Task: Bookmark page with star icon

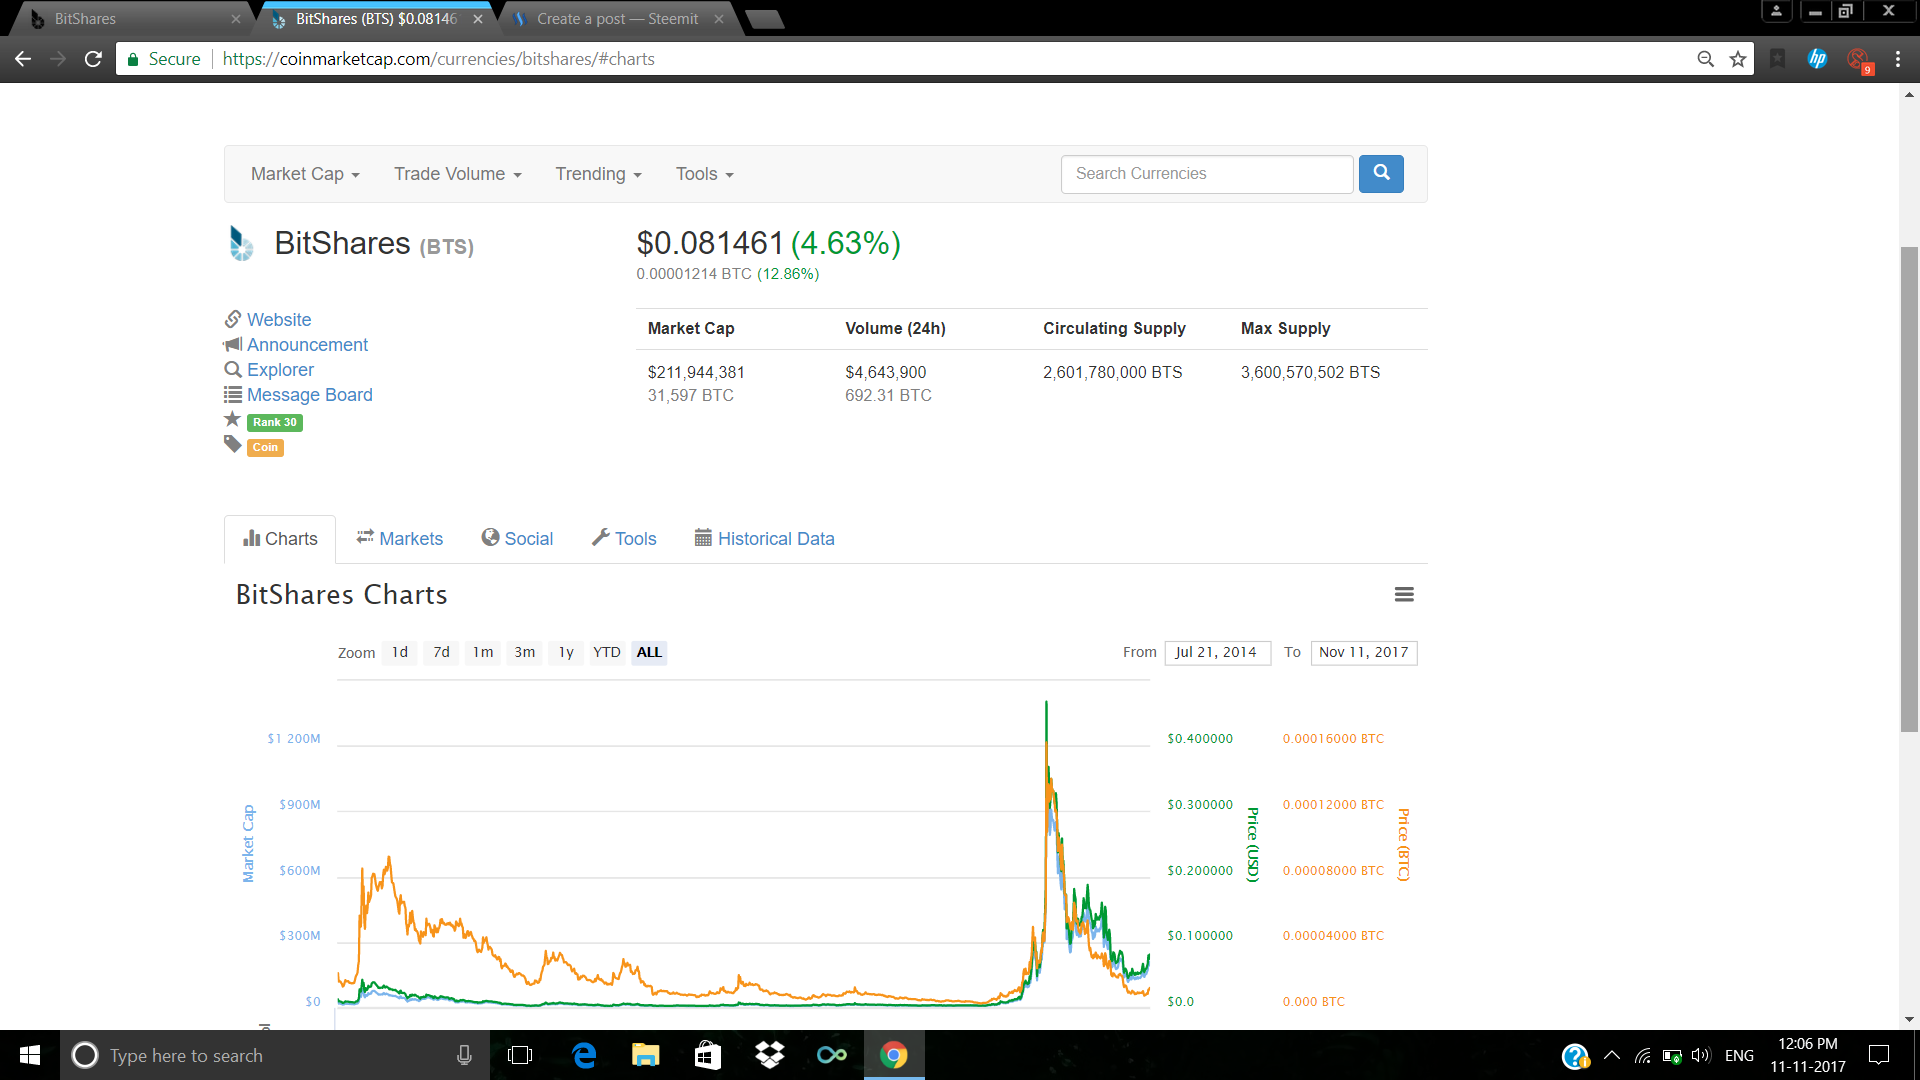Action: (x=1738, y=59)
